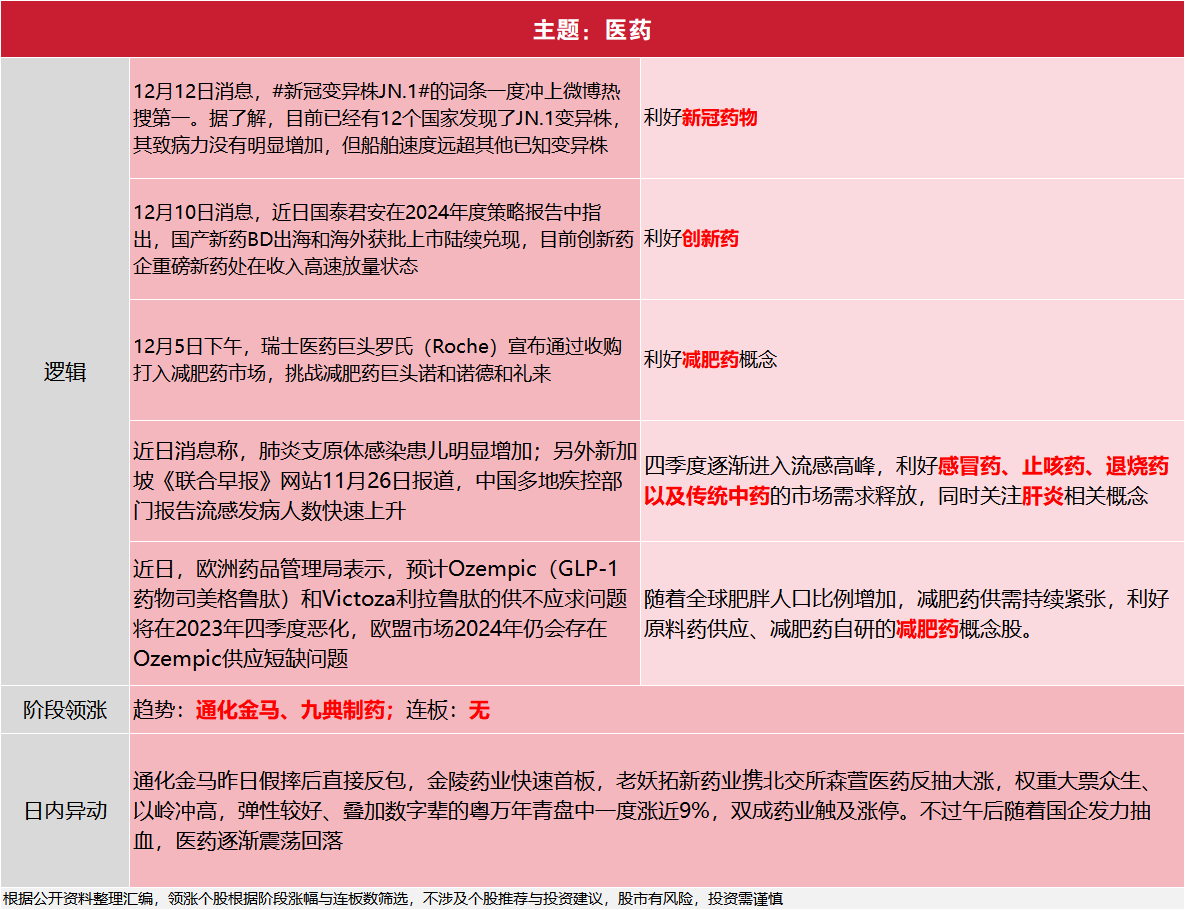Click red "通化金马、九典制药" in the 阶段领涨 row
Screen dimensions: 1185x910
pos(290,710)
